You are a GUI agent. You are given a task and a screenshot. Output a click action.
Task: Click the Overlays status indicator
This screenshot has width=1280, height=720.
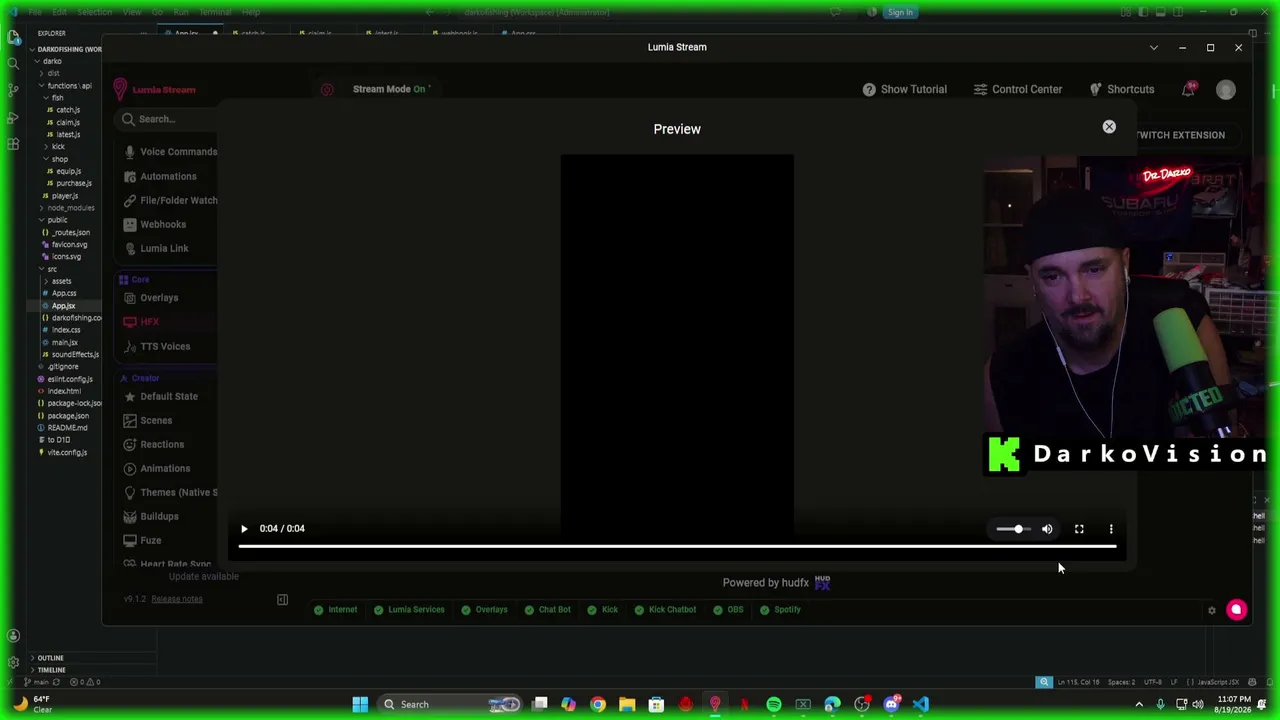tap(484, 610)
